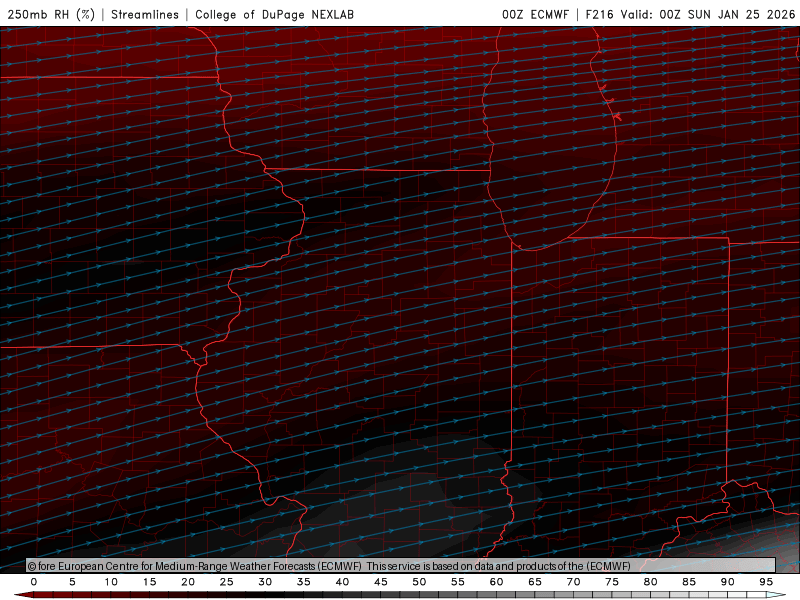
Task: Click the '85' value on the color scale
Action: coord(689,582)
